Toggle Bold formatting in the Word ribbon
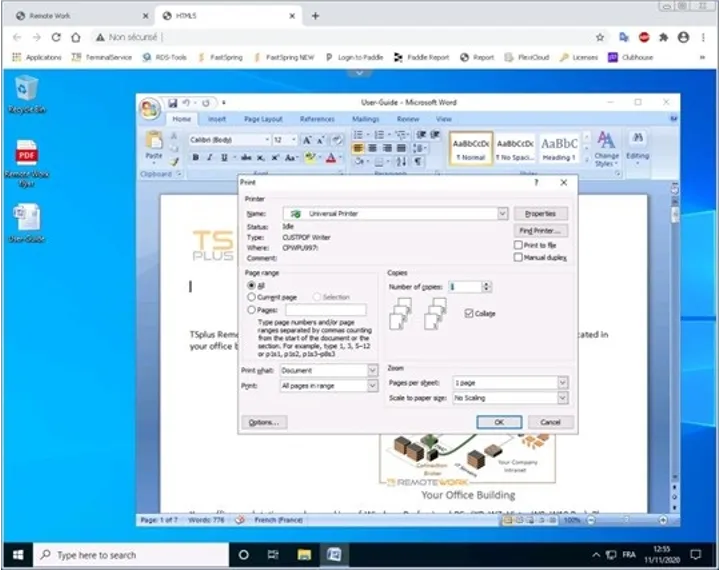 [x=196, y=158]
